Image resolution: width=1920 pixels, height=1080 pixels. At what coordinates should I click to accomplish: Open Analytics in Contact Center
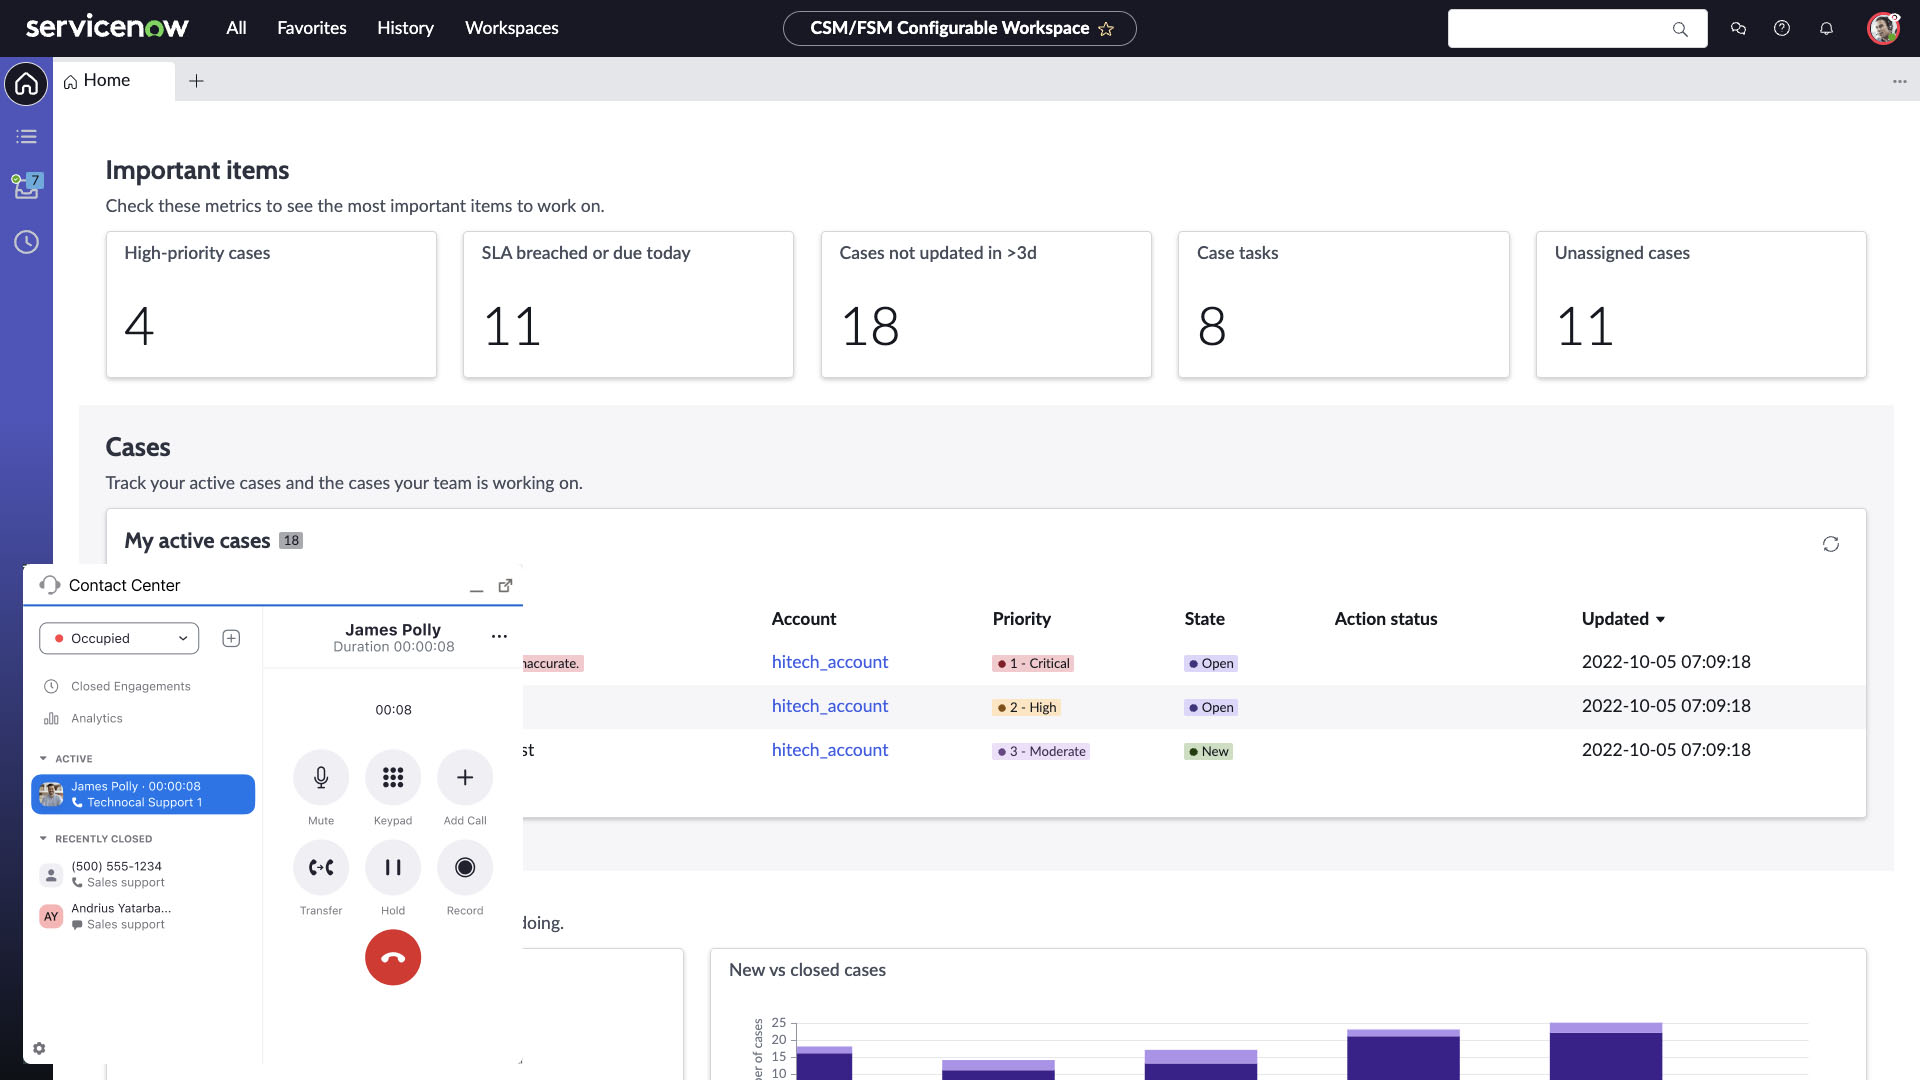[x=84, y=718]
